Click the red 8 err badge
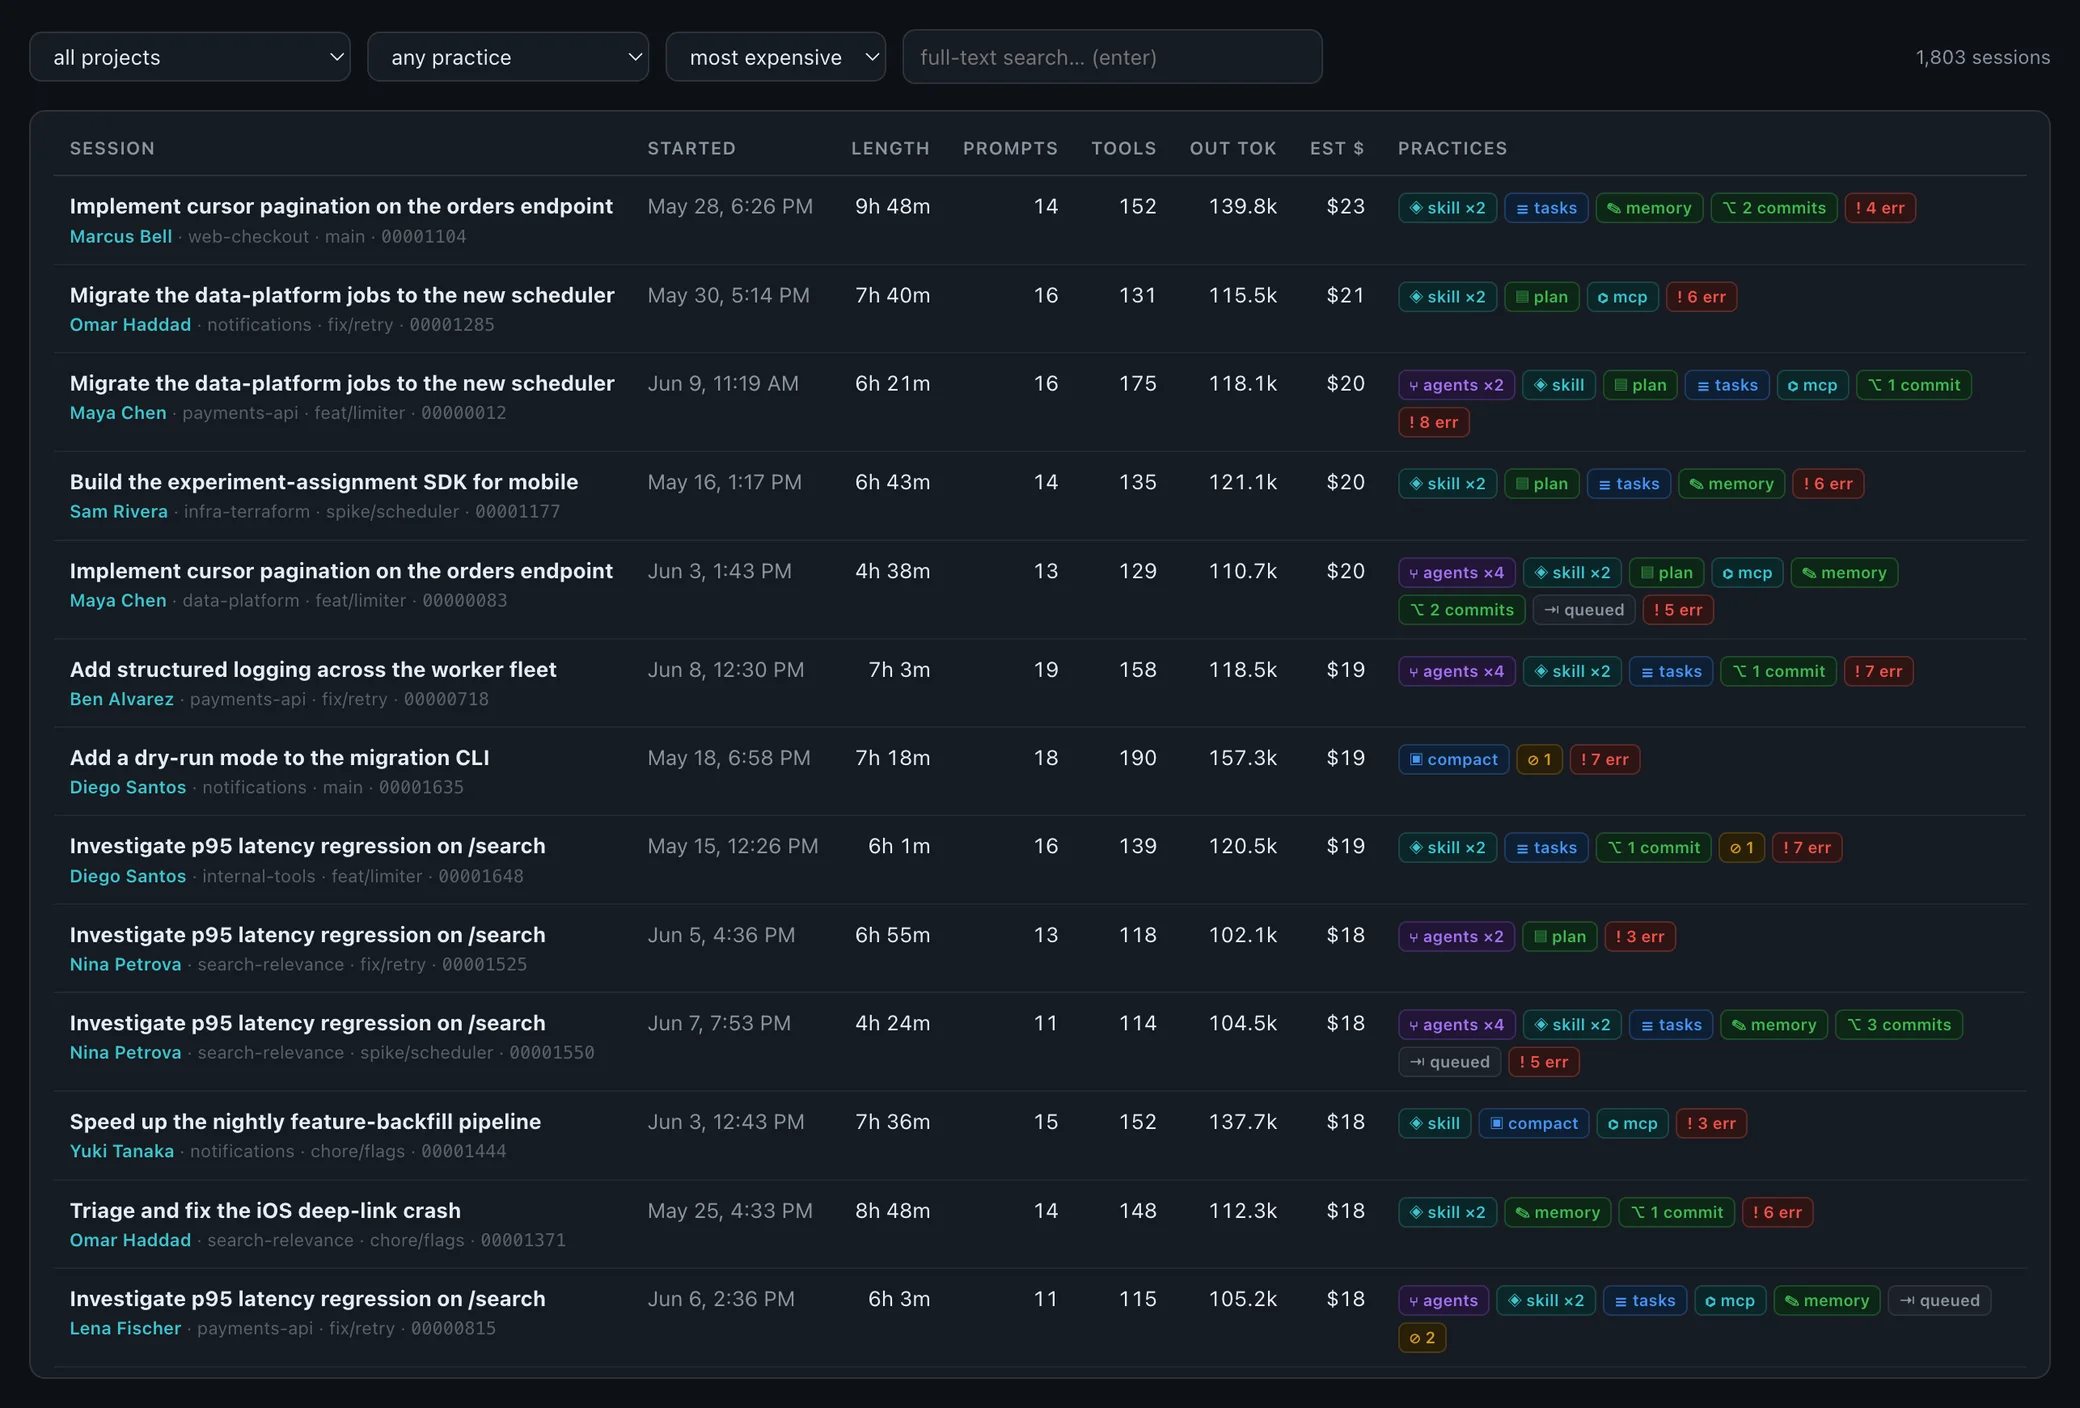The image size is (2080, 1408). [x=1433, y=422]
